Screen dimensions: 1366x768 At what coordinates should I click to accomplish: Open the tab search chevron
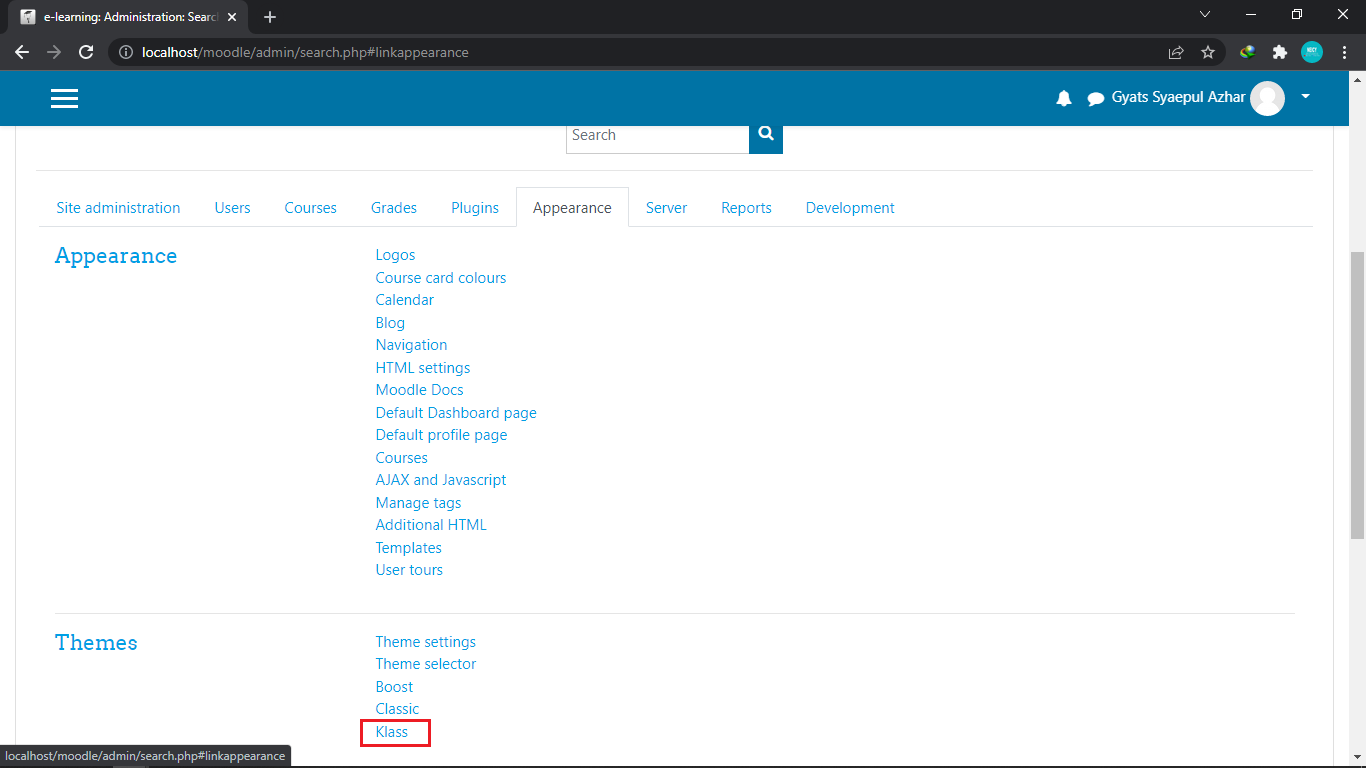pyautogui.click(x=1205, y=14)
